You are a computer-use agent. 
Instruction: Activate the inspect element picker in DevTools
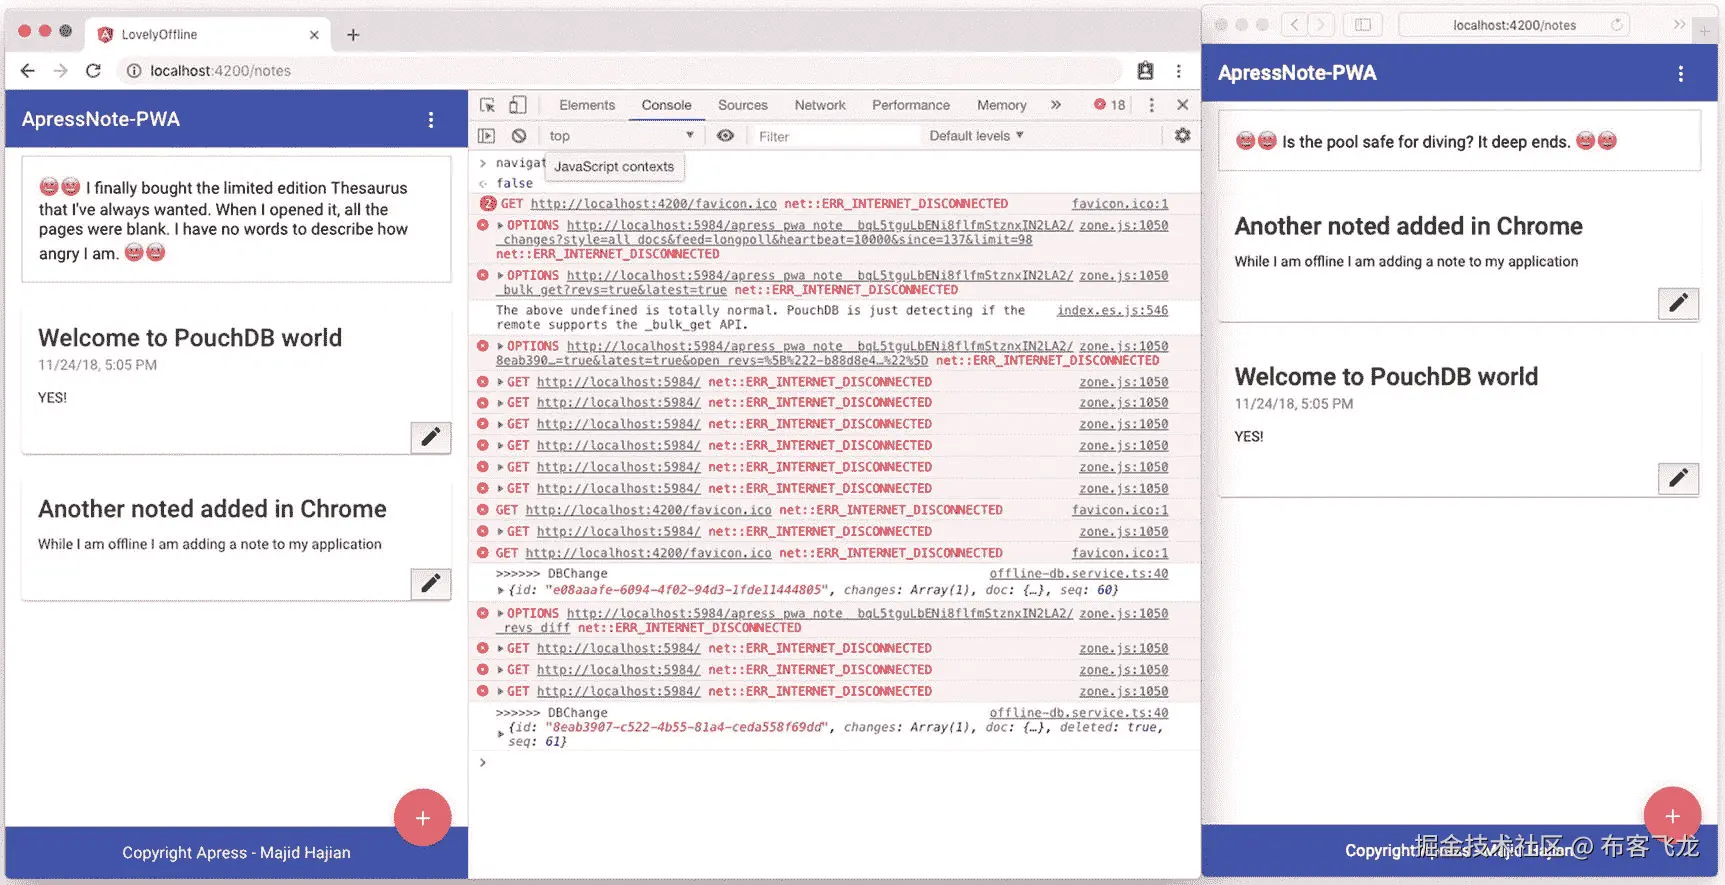pos(487,105)
